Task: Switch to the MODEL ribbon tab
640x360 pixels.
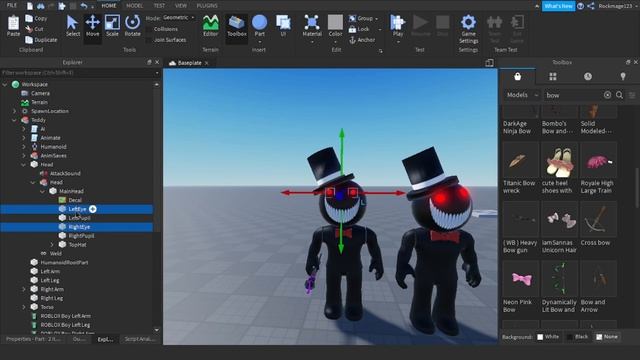Action: click(134, 6)
